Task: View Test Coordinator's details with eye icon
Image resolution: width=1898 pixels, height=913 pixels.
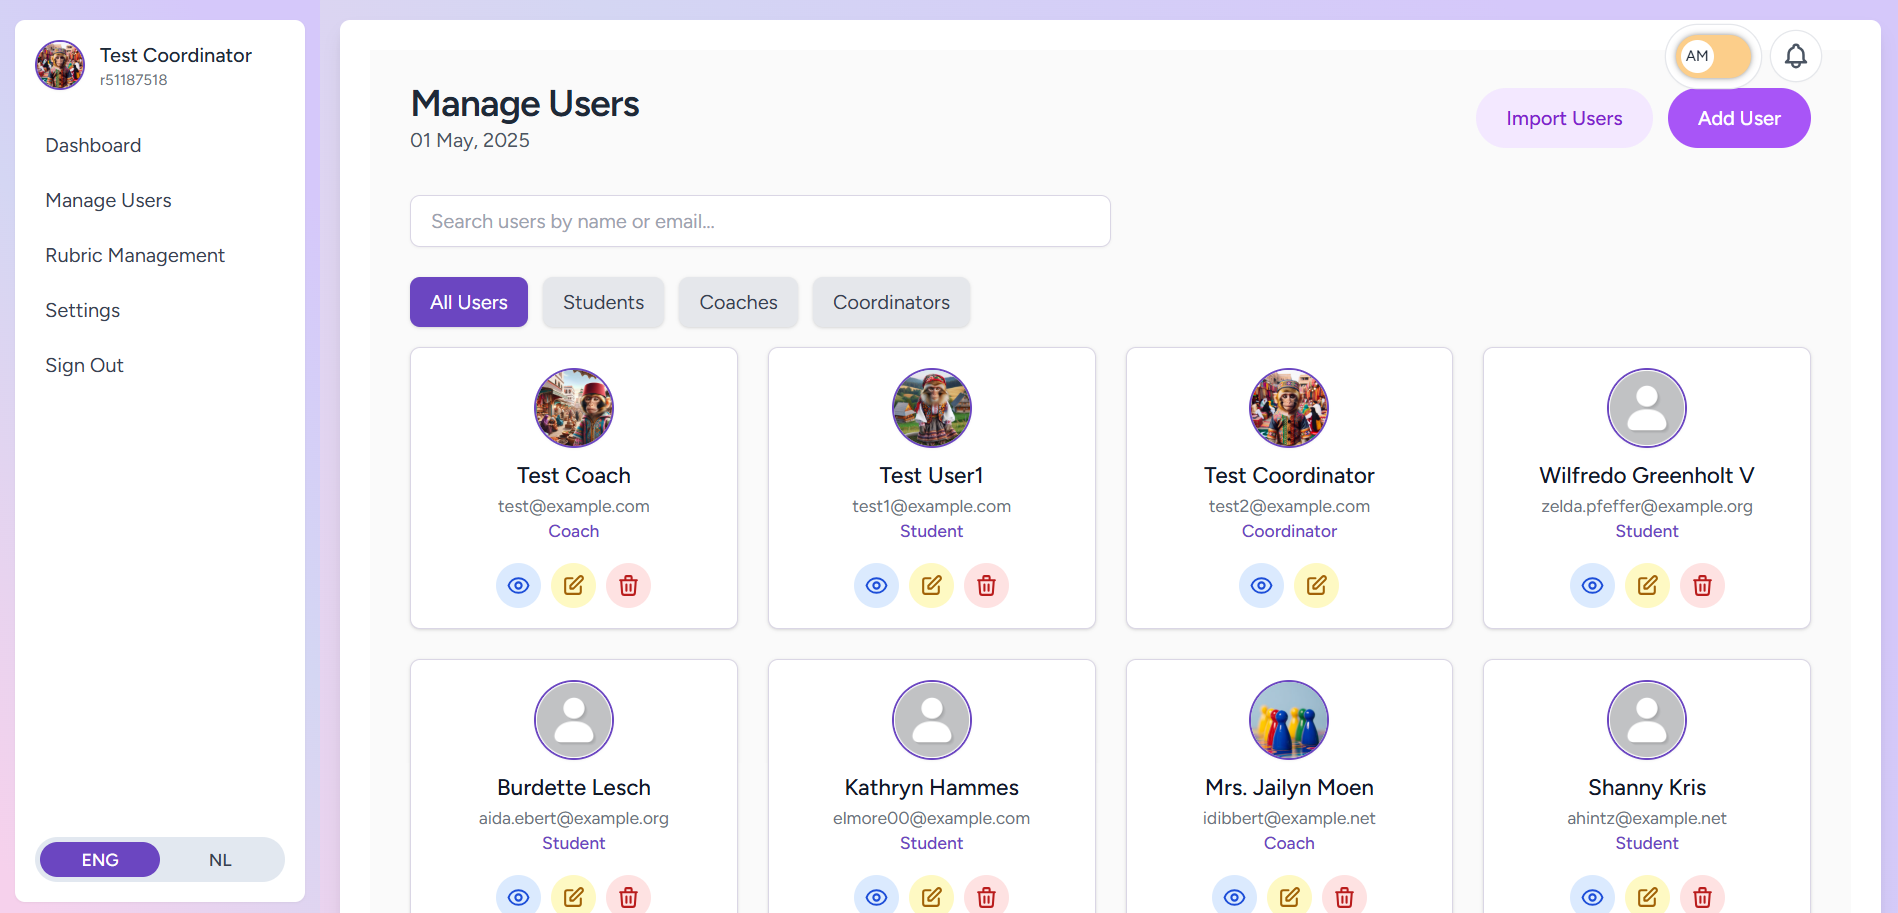Action: (1261, 585)
